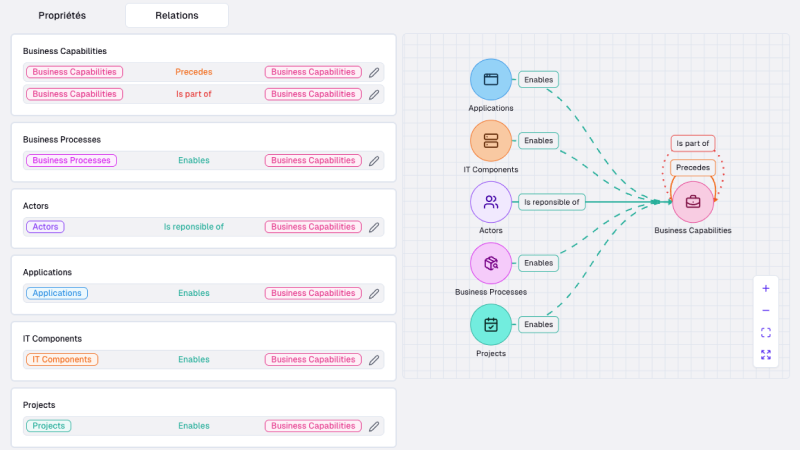Click the 'Is part of' edge label
Screen dimensions: 800x450
(692, 143)
